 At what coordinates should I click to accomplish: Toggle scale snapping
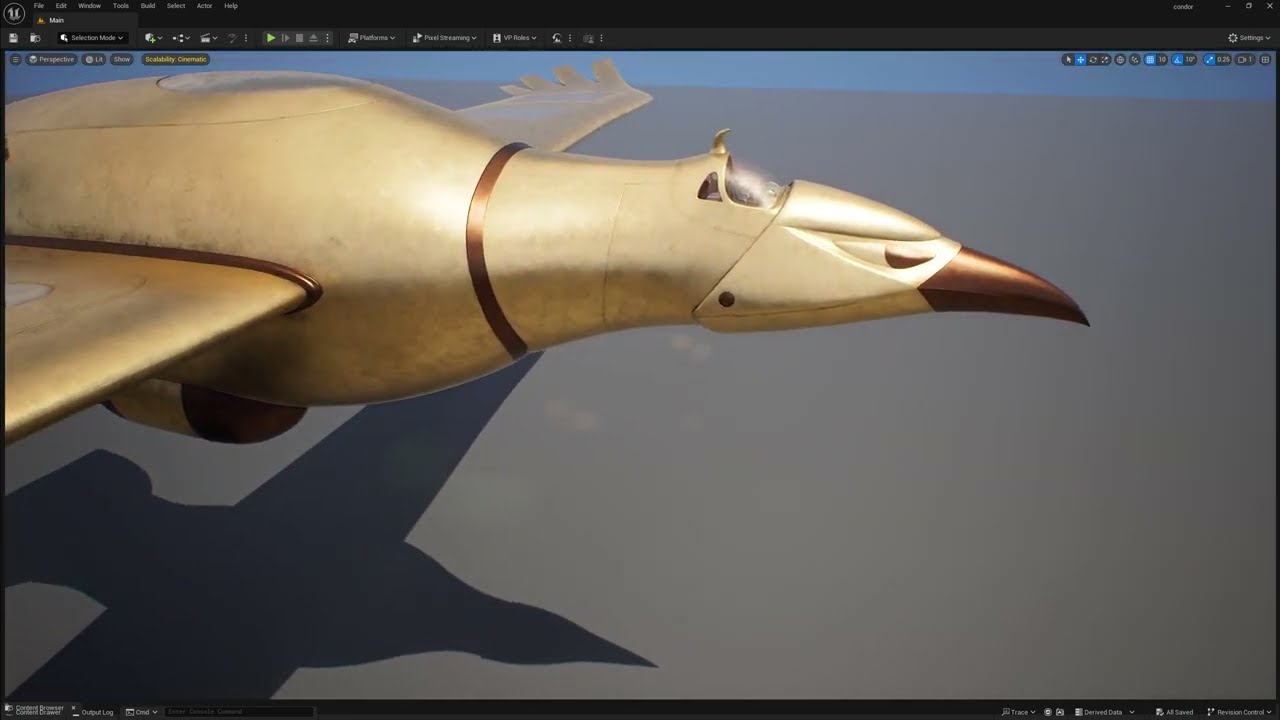(1210, 60)
